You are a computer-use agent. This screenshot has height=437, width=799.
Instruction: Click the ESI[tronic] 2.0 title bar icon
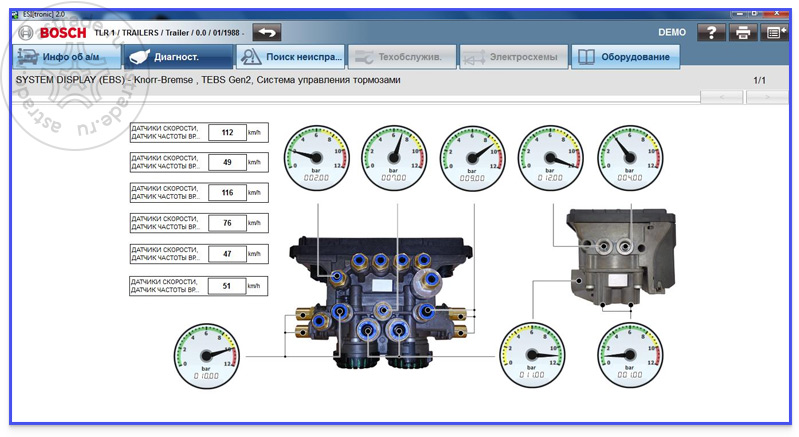point(15,14)
